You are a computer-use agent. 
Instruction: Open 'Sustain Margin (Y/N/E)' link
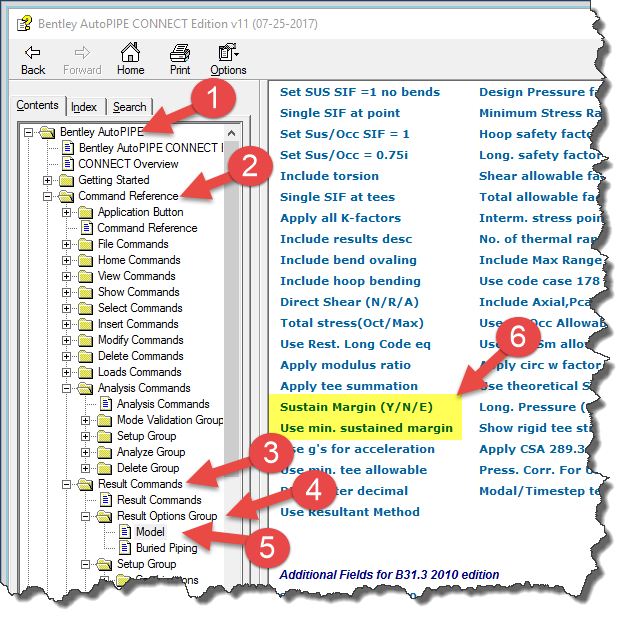pos(356,407)
